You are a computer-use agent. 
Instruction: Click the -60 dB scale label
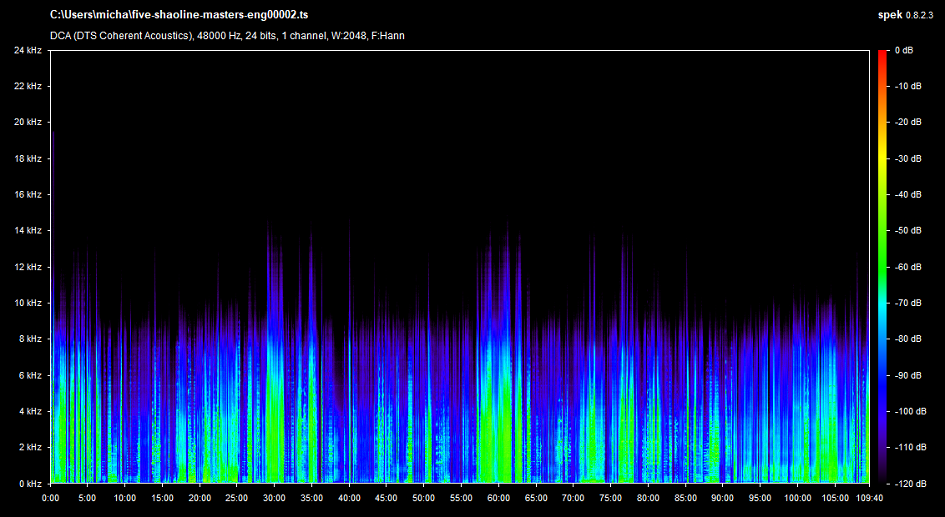[907, 267]
